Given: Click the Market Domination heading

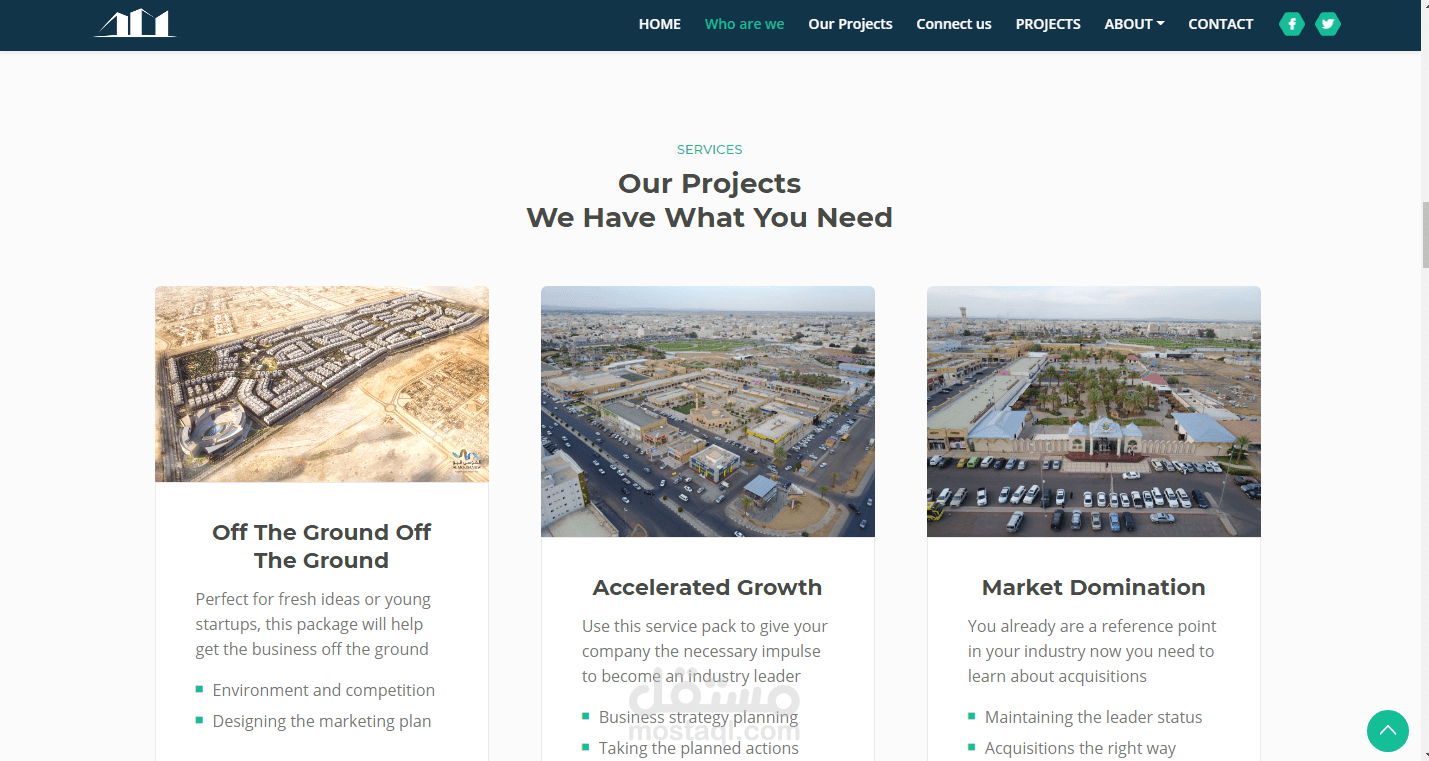Looking at the screenshot, I should tap(1094, 587).
